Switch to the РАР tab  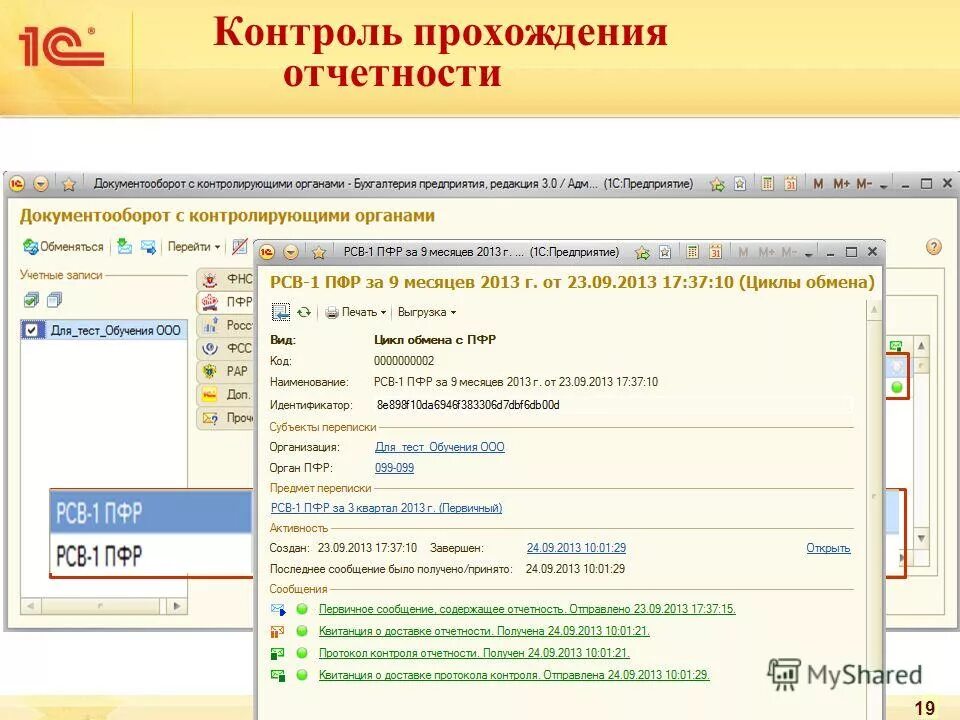[225, 371]
